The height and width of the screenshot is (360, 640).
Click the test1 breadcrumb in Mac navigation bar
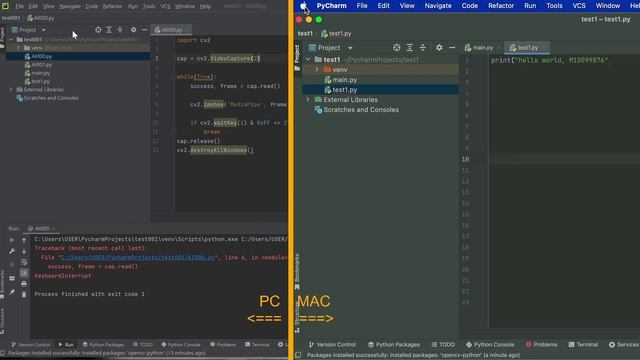point(305,33)
